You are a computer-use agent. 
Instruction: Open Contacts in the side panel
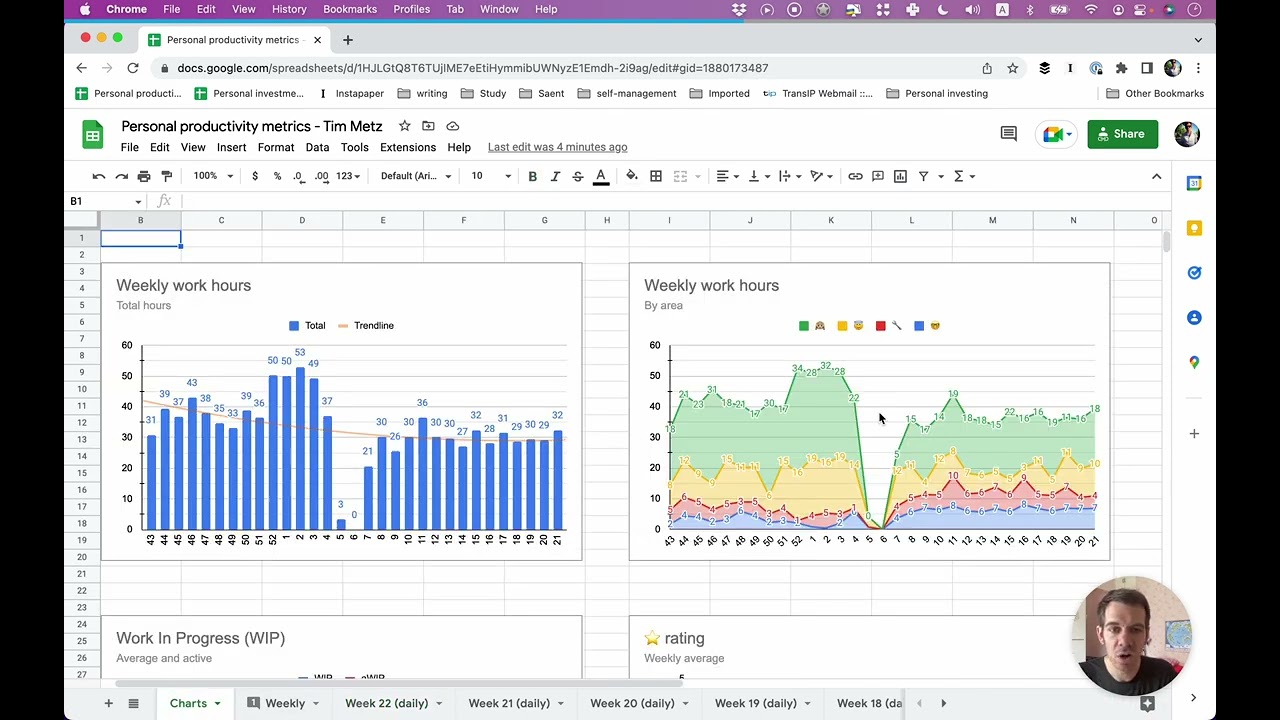pyautogui.click(x=1194, y=318)
